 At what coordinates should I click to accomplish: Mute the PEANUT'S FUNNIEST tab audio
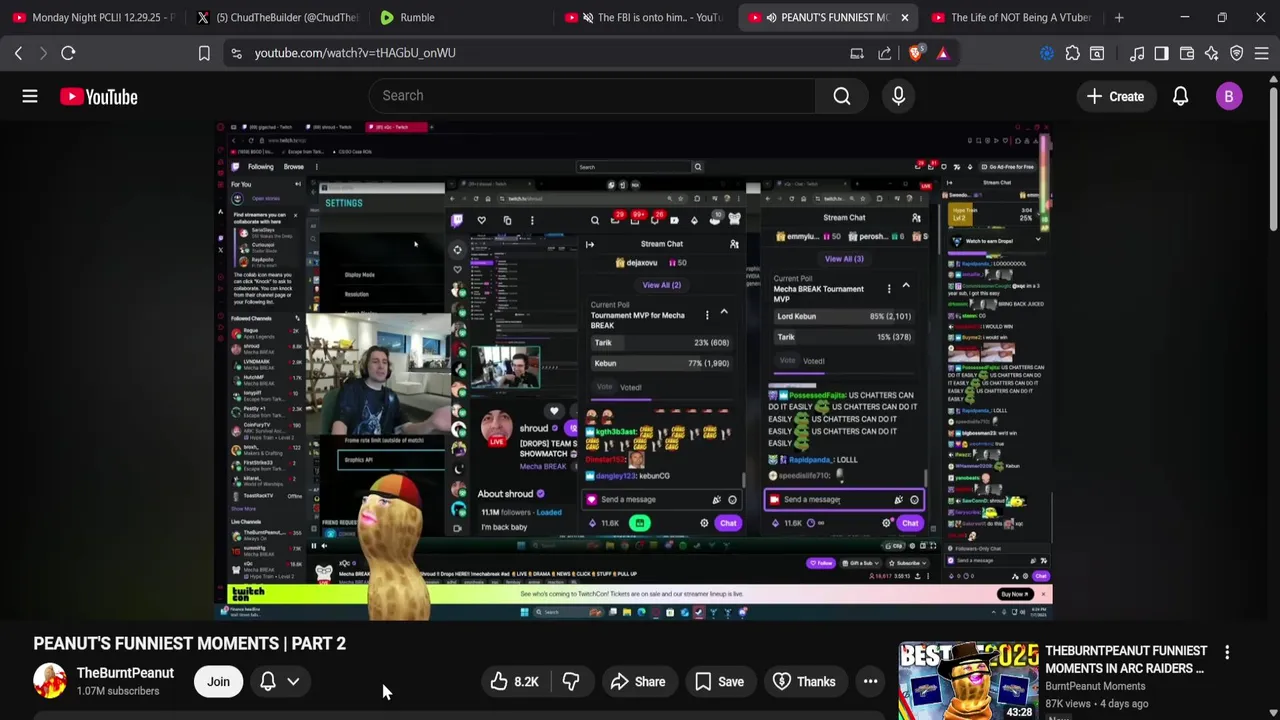click(x=771, y=17)
